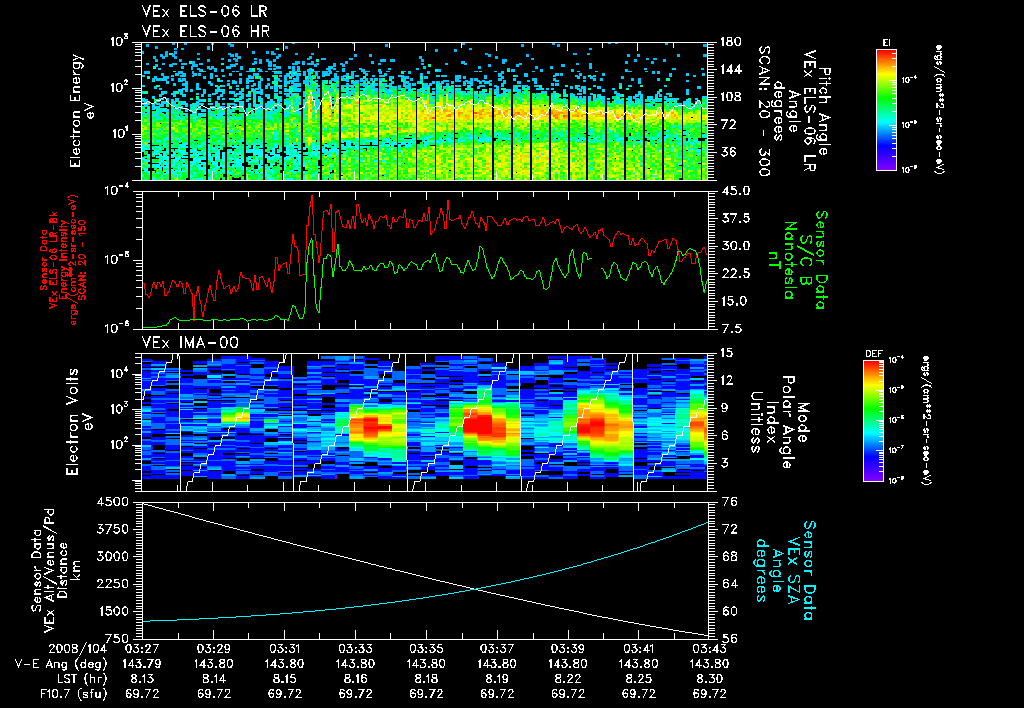The image size is (1024, 708).
Task: Click the 'Electron Volts eV' axis label
Action: coord(79,421)
